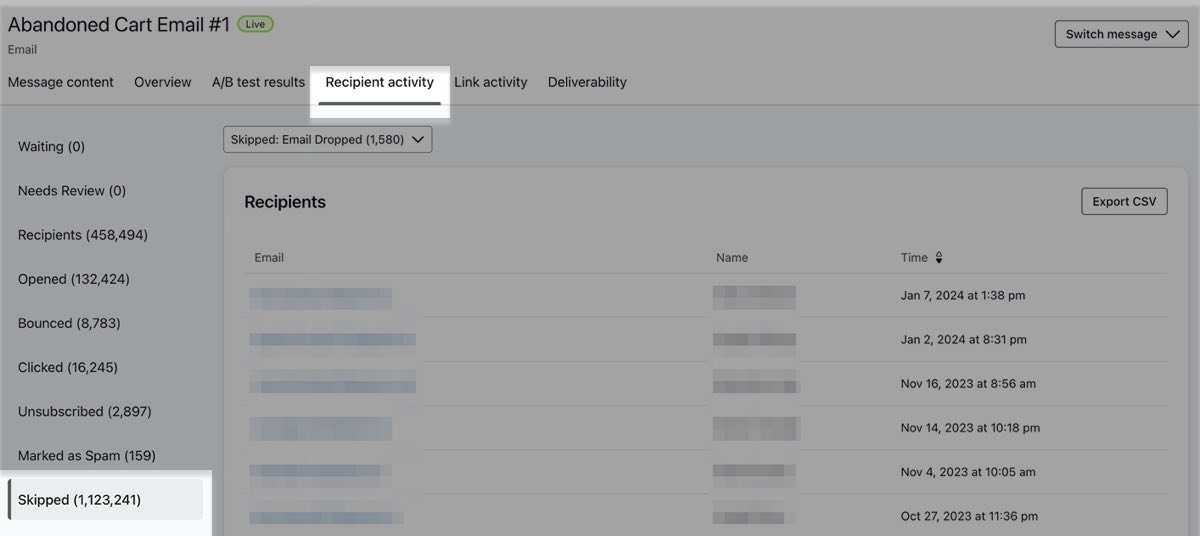
Task: Select the Recipient activity tab
Action: point(379,82)
